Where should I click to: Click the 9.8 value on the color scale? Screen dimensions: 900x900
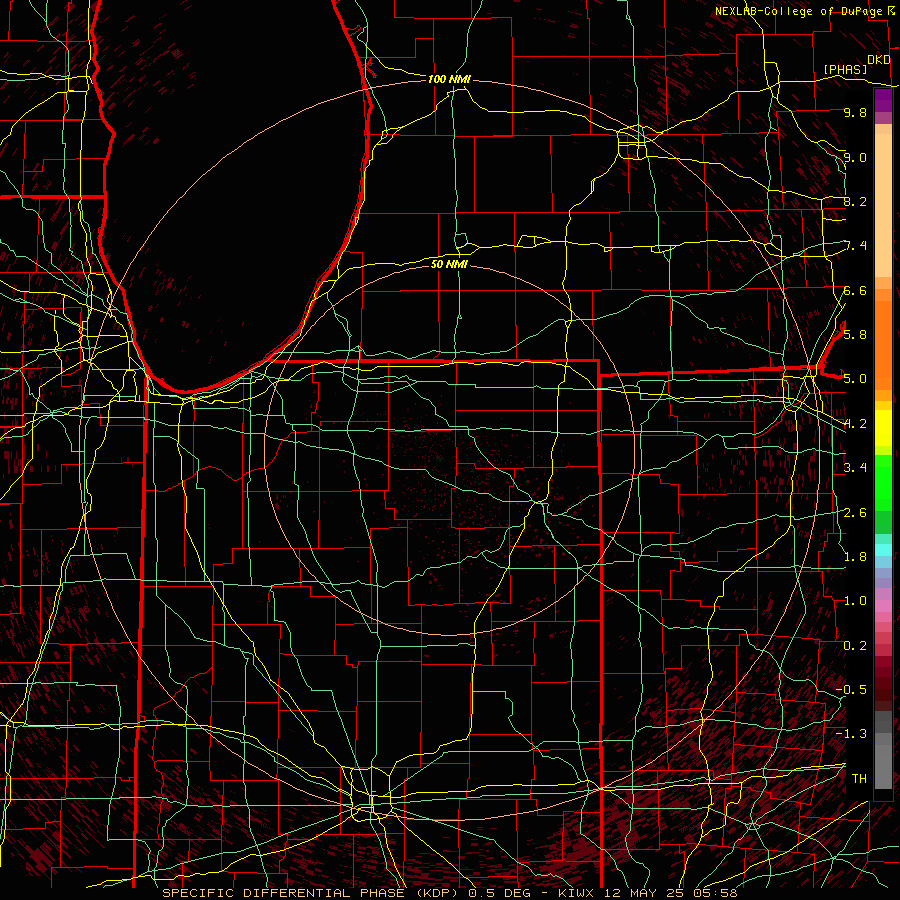(855, 112)
